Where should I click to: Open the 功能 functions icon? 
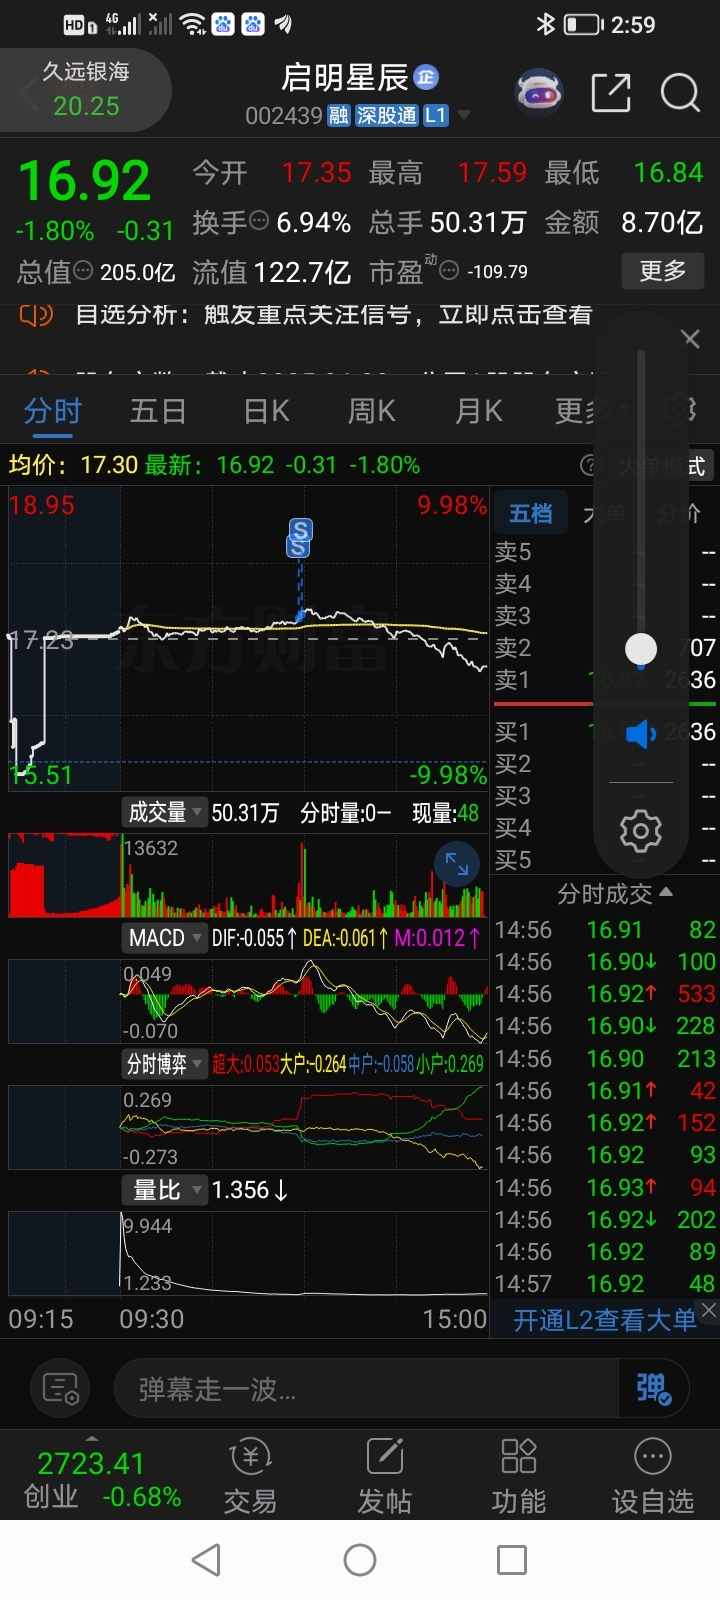tap(518, 1476)
